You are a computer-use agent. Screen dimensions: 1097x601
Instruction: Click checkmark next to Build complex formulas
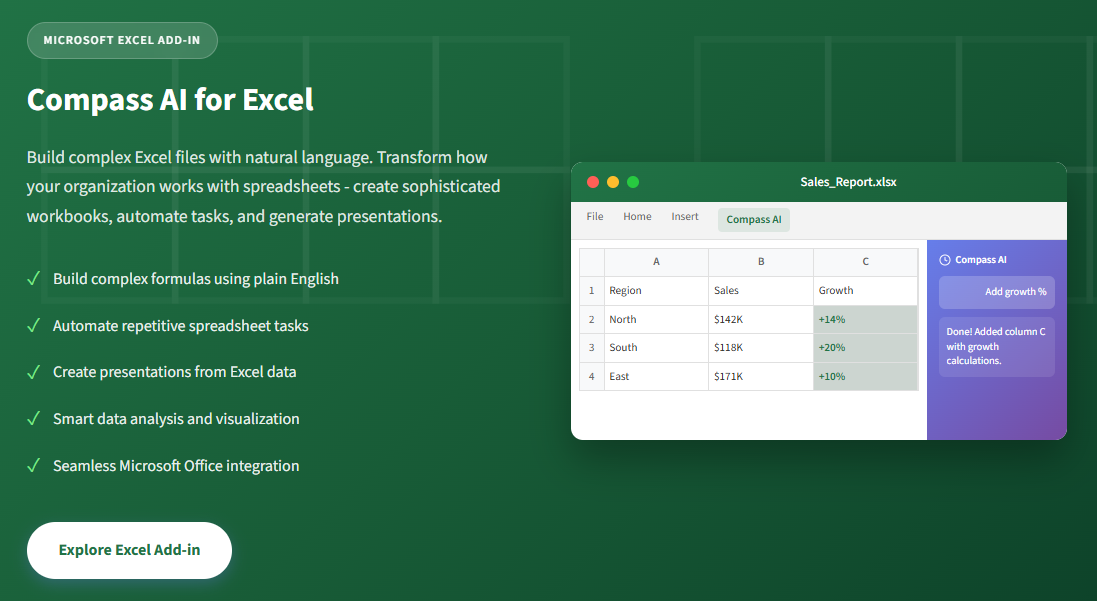pos(34,279)
